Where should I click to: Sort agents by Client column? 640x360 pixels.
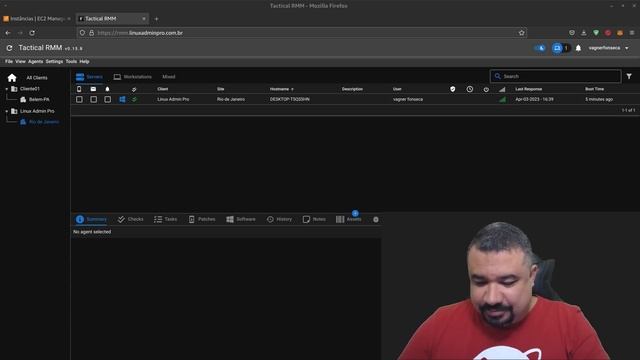point(162,89)
